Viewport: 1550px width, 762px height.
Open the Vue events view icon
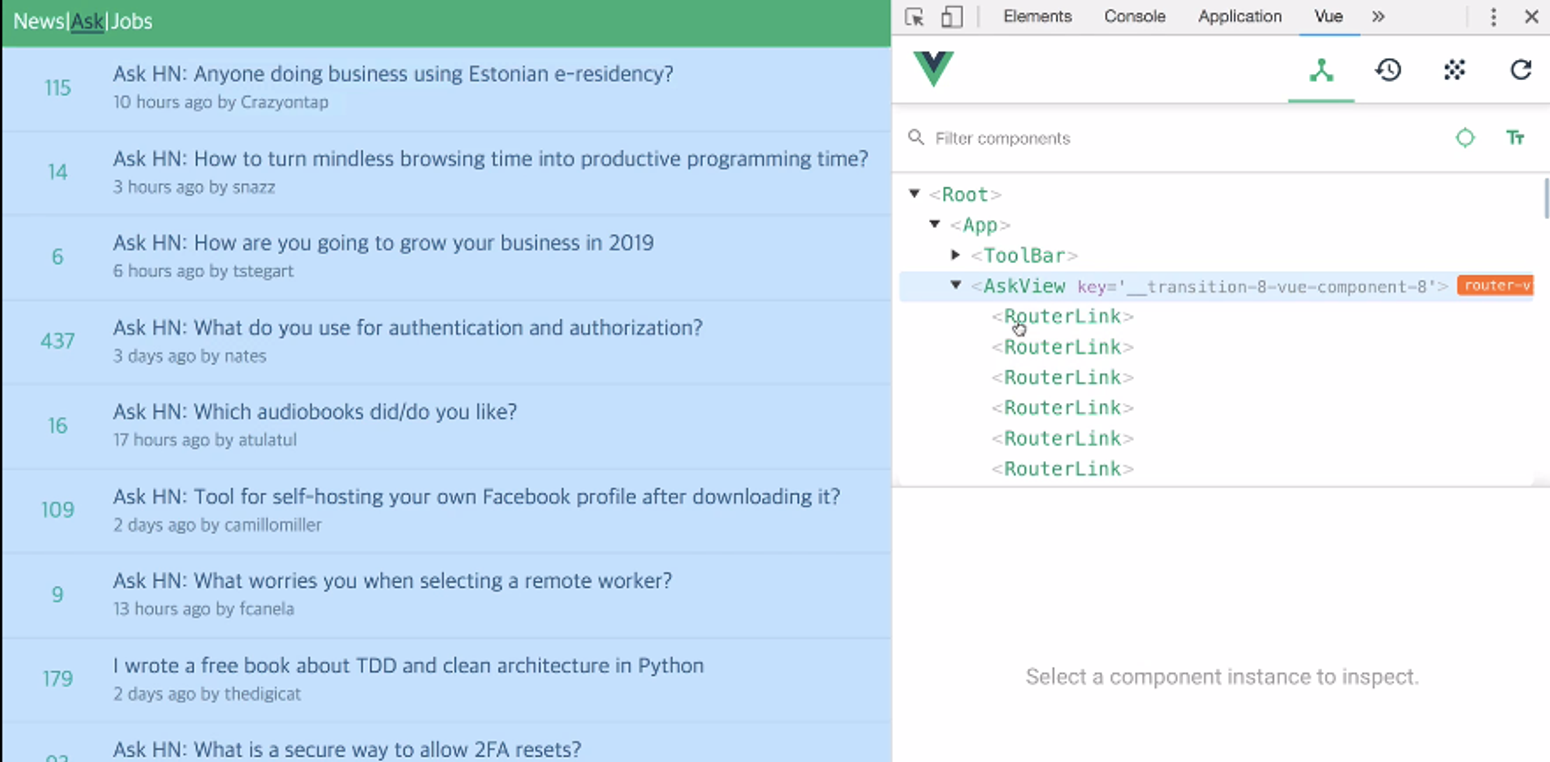tap(1454, 70)
